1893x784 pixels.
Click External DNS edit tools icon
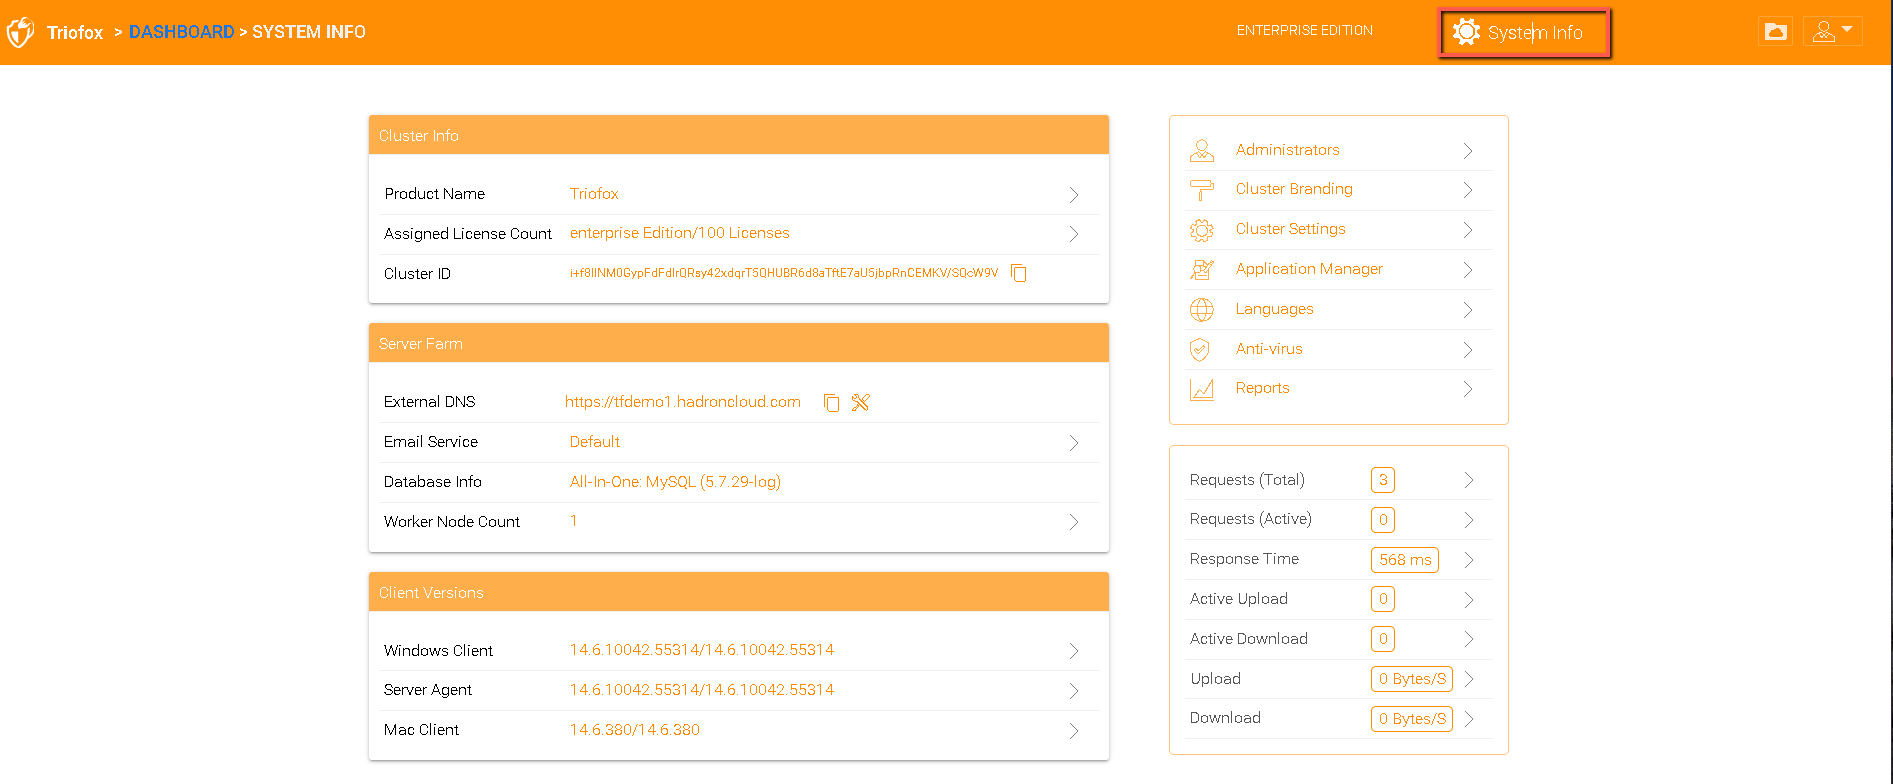(861, 402)
